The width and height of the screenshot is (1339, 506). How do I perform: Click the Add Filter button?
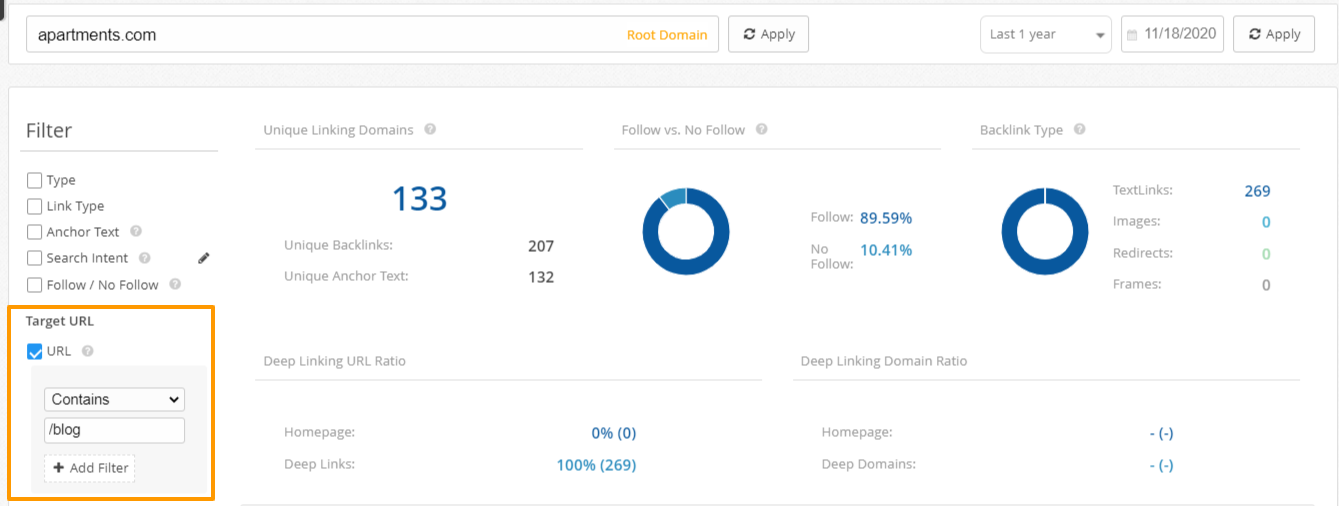coord(90,468)
